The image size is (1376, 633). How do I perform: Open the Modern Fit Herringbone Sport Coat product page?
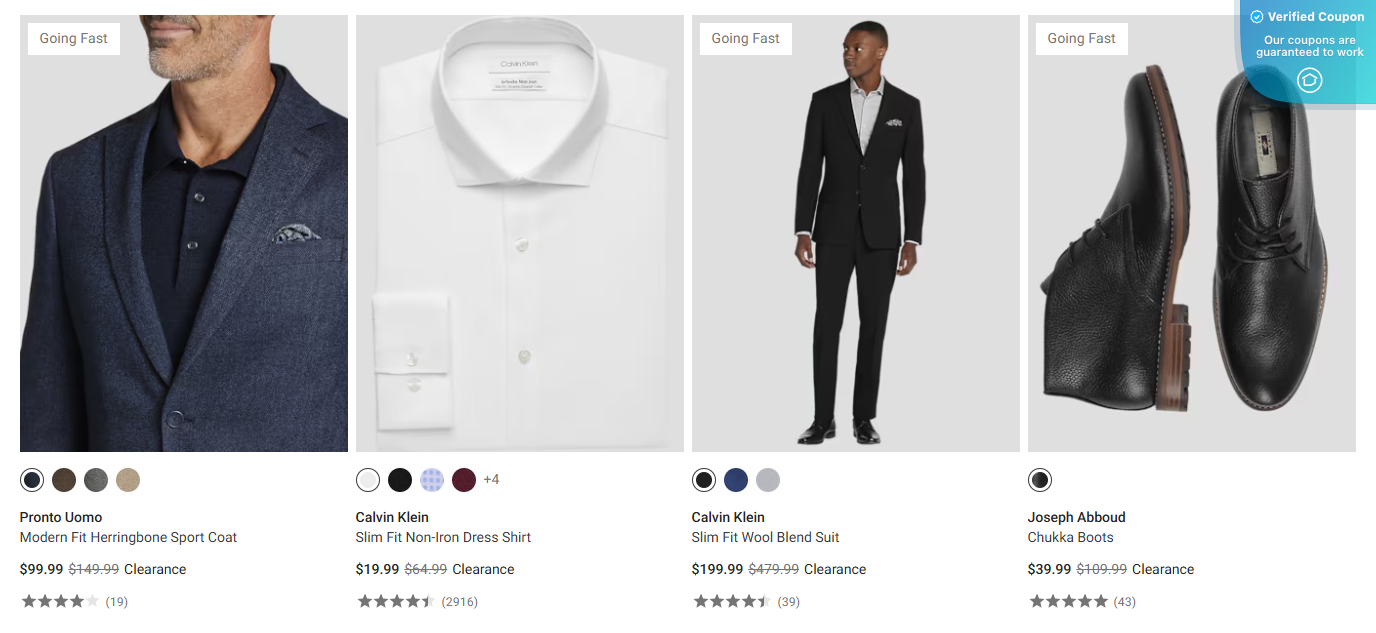pyautogui.click(x=128, y=537)
